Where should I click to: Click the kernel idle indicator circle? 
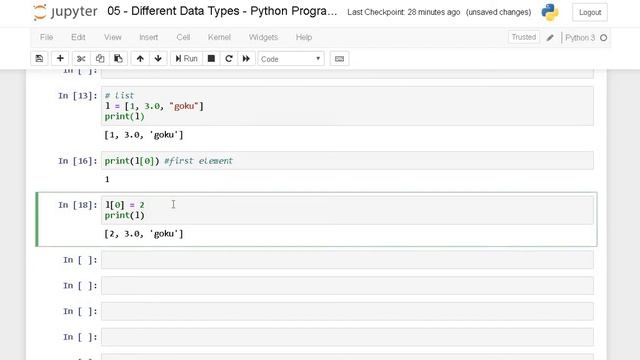tap(604, 38)
